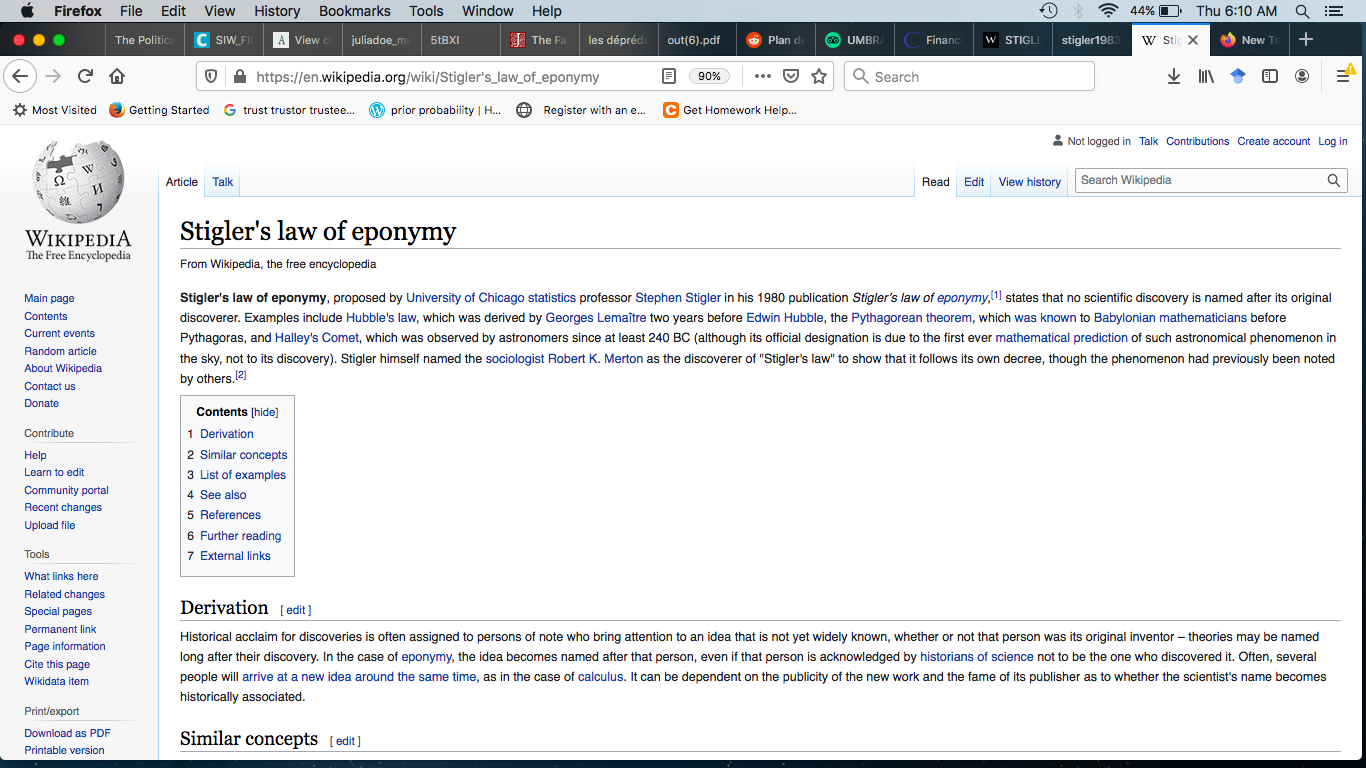Switch to the Talk tab
This screenshot has height=768, width=1366.
pyautogui.click(x=222, y=182)
